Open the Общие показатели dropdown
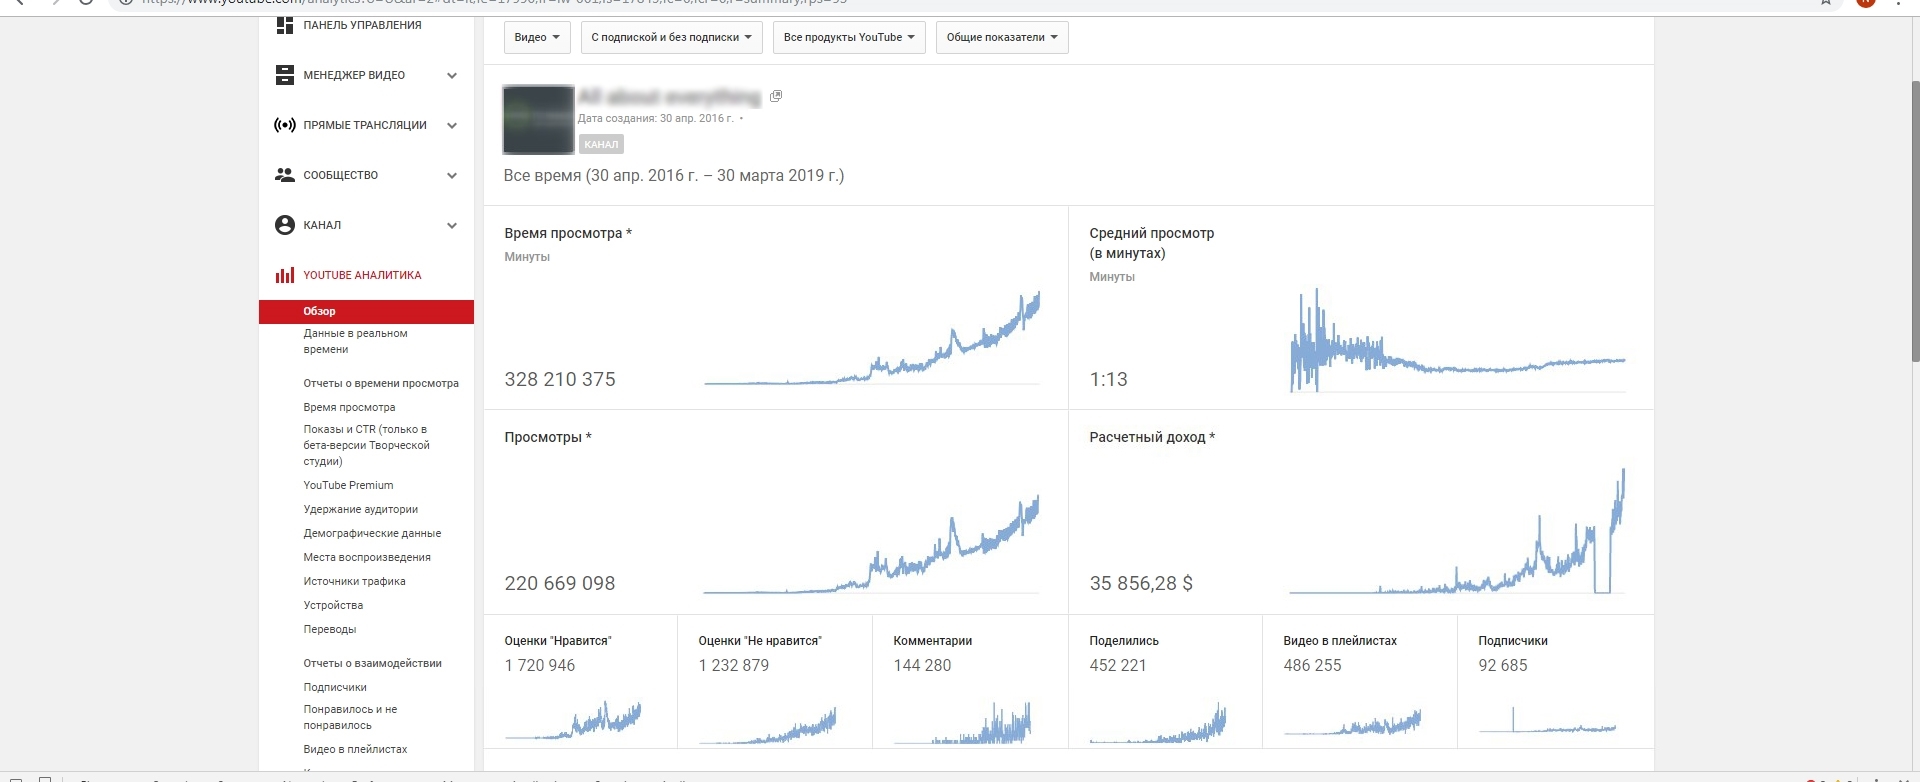1920x782 pixels. pyautogui.click(x=1001, y=37)
